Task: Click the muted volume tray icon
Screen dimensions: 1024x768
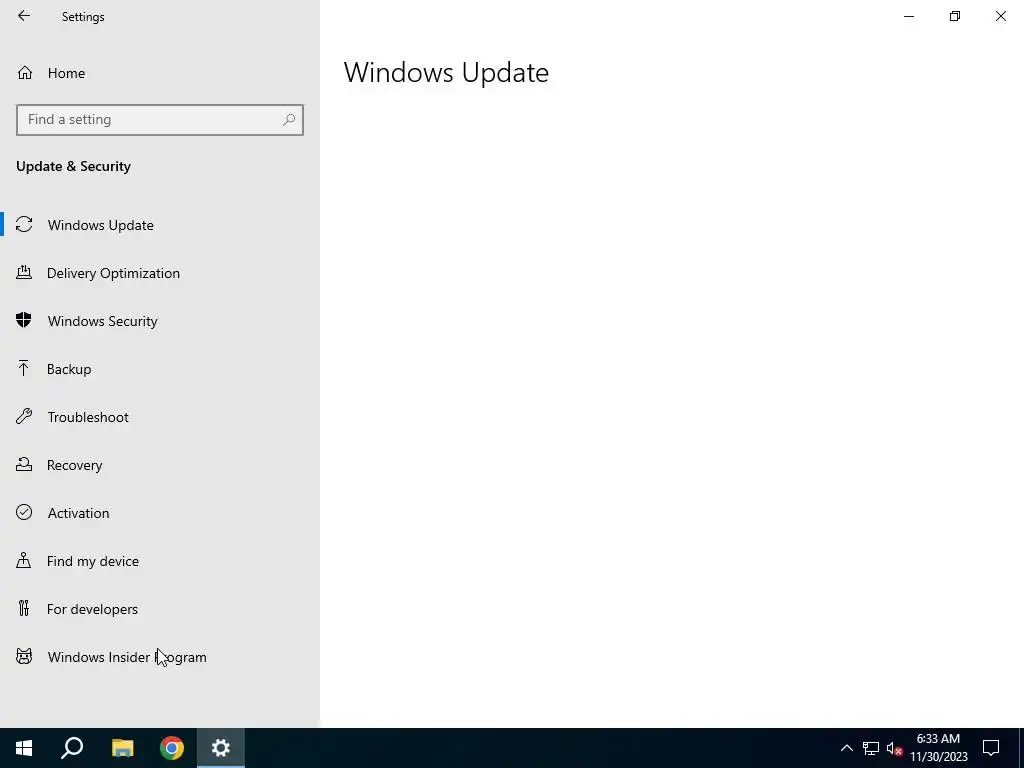Action: point(894,748)
